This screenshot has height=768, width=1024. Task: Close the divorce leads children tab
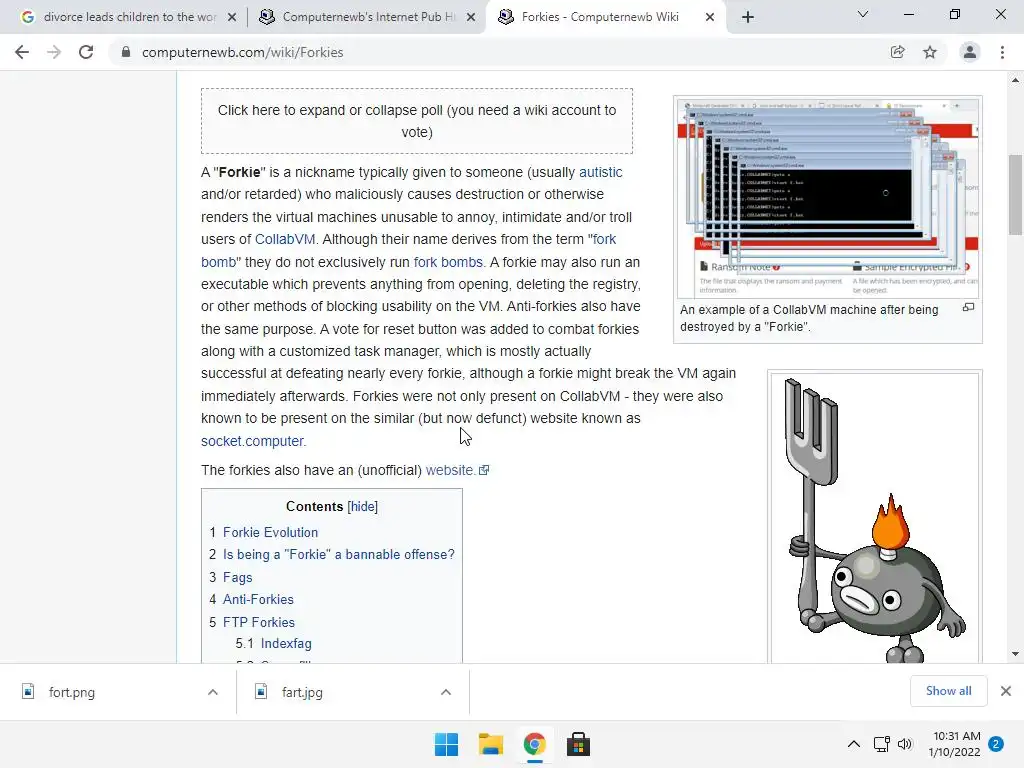click(232, 17)
